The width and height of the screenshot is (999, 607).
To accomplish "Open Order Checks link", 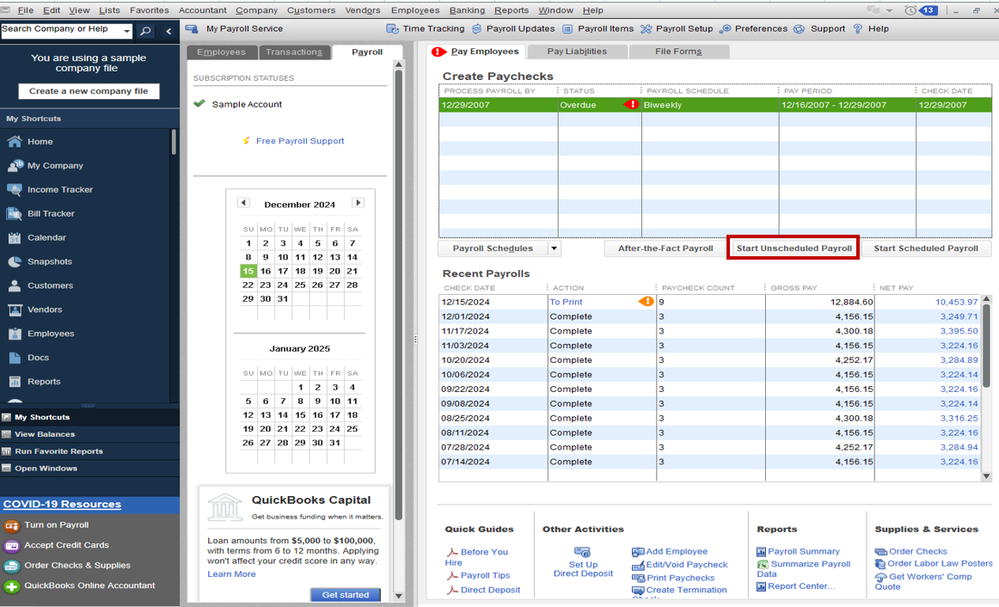I will pyautogui.click(x=917, y=552).
